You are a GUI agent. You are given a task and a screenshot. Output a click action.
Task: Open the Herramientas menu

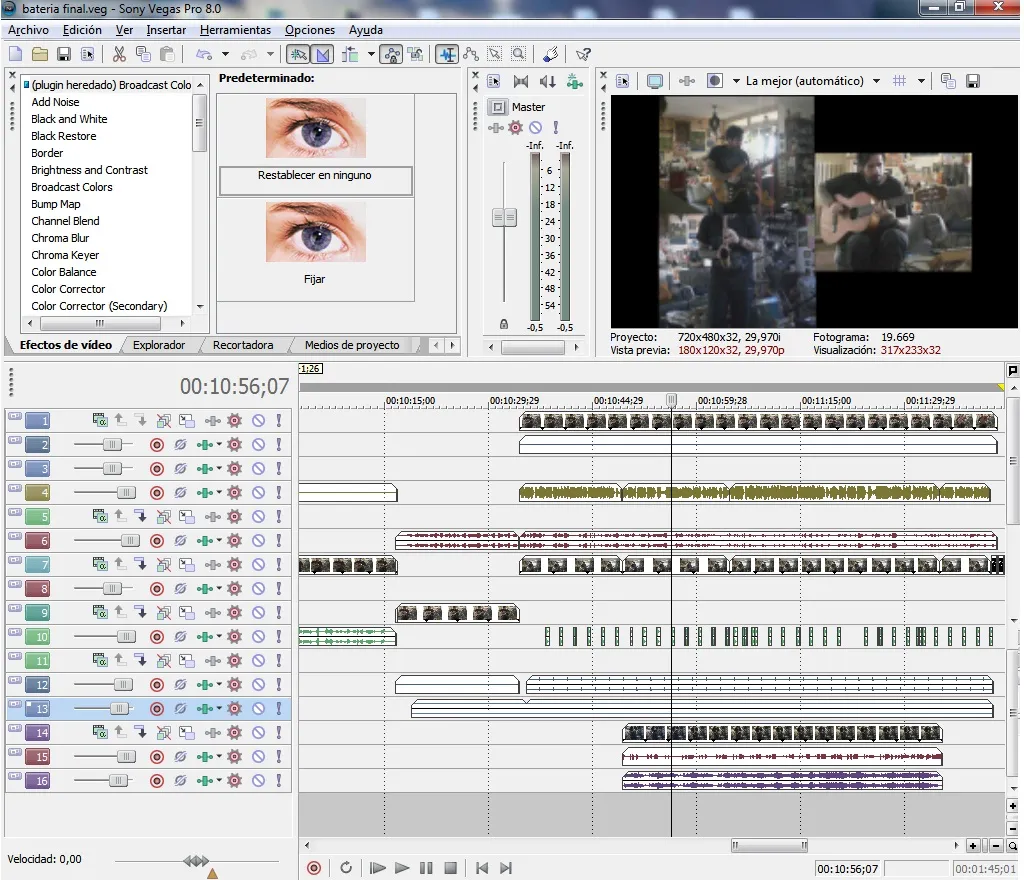click(x=235, y=30)
